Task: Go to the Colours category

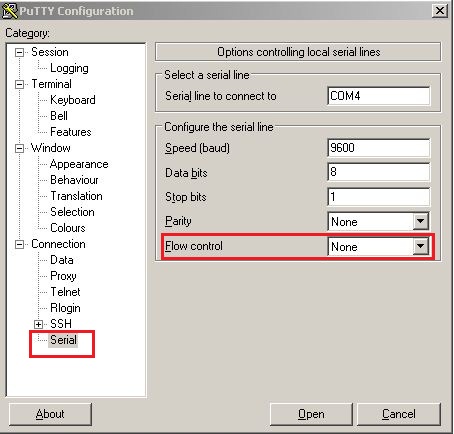Action: (x=68, y=228)
